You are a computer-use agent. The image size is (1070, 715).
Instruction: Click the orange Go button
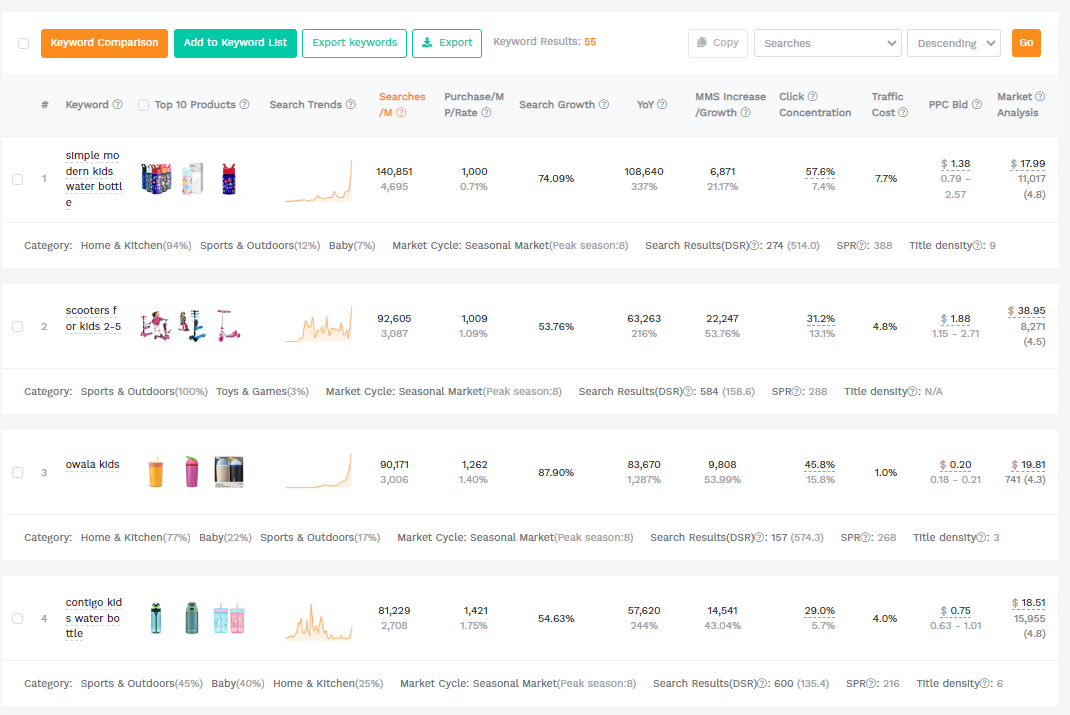coord(1026,43)
